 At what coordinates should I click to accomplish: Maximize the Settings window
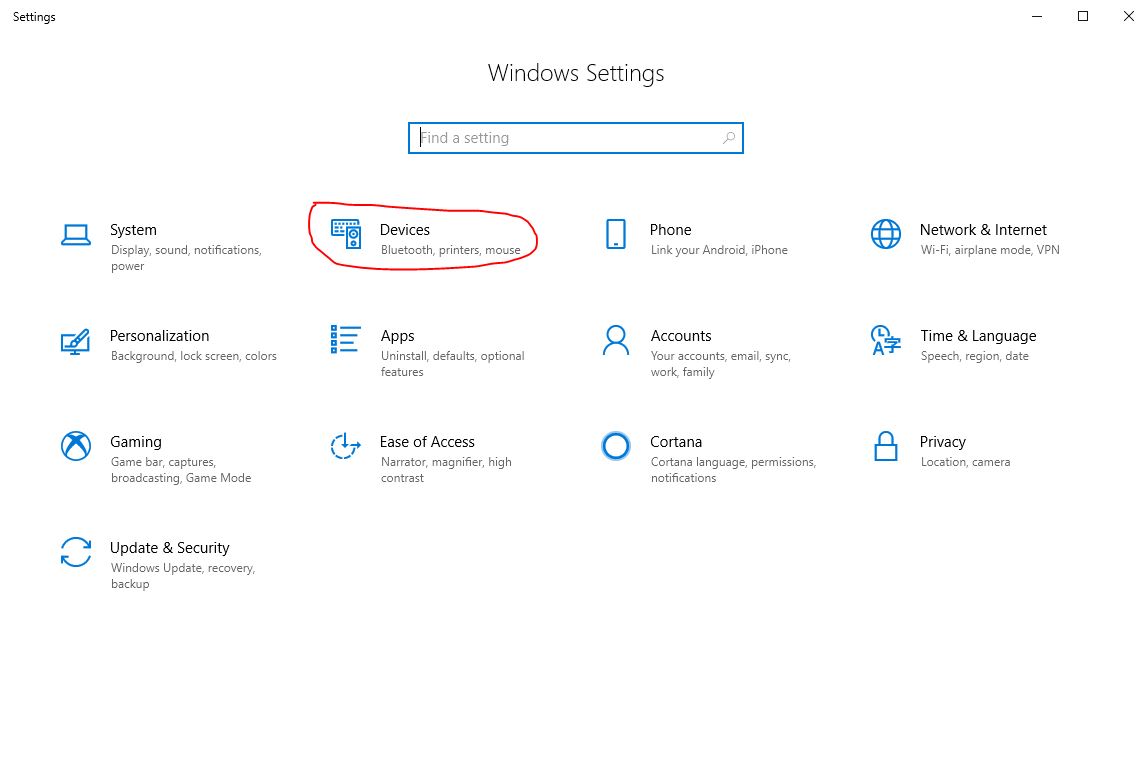click(x=1083, y=16)
